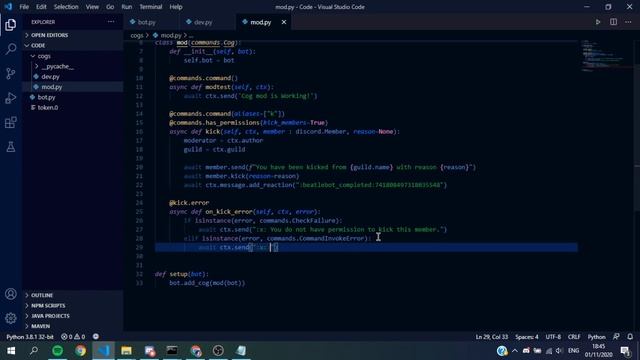Expand the Java Projects section
This screenshot has height=360, width=640.
[73, 316]
